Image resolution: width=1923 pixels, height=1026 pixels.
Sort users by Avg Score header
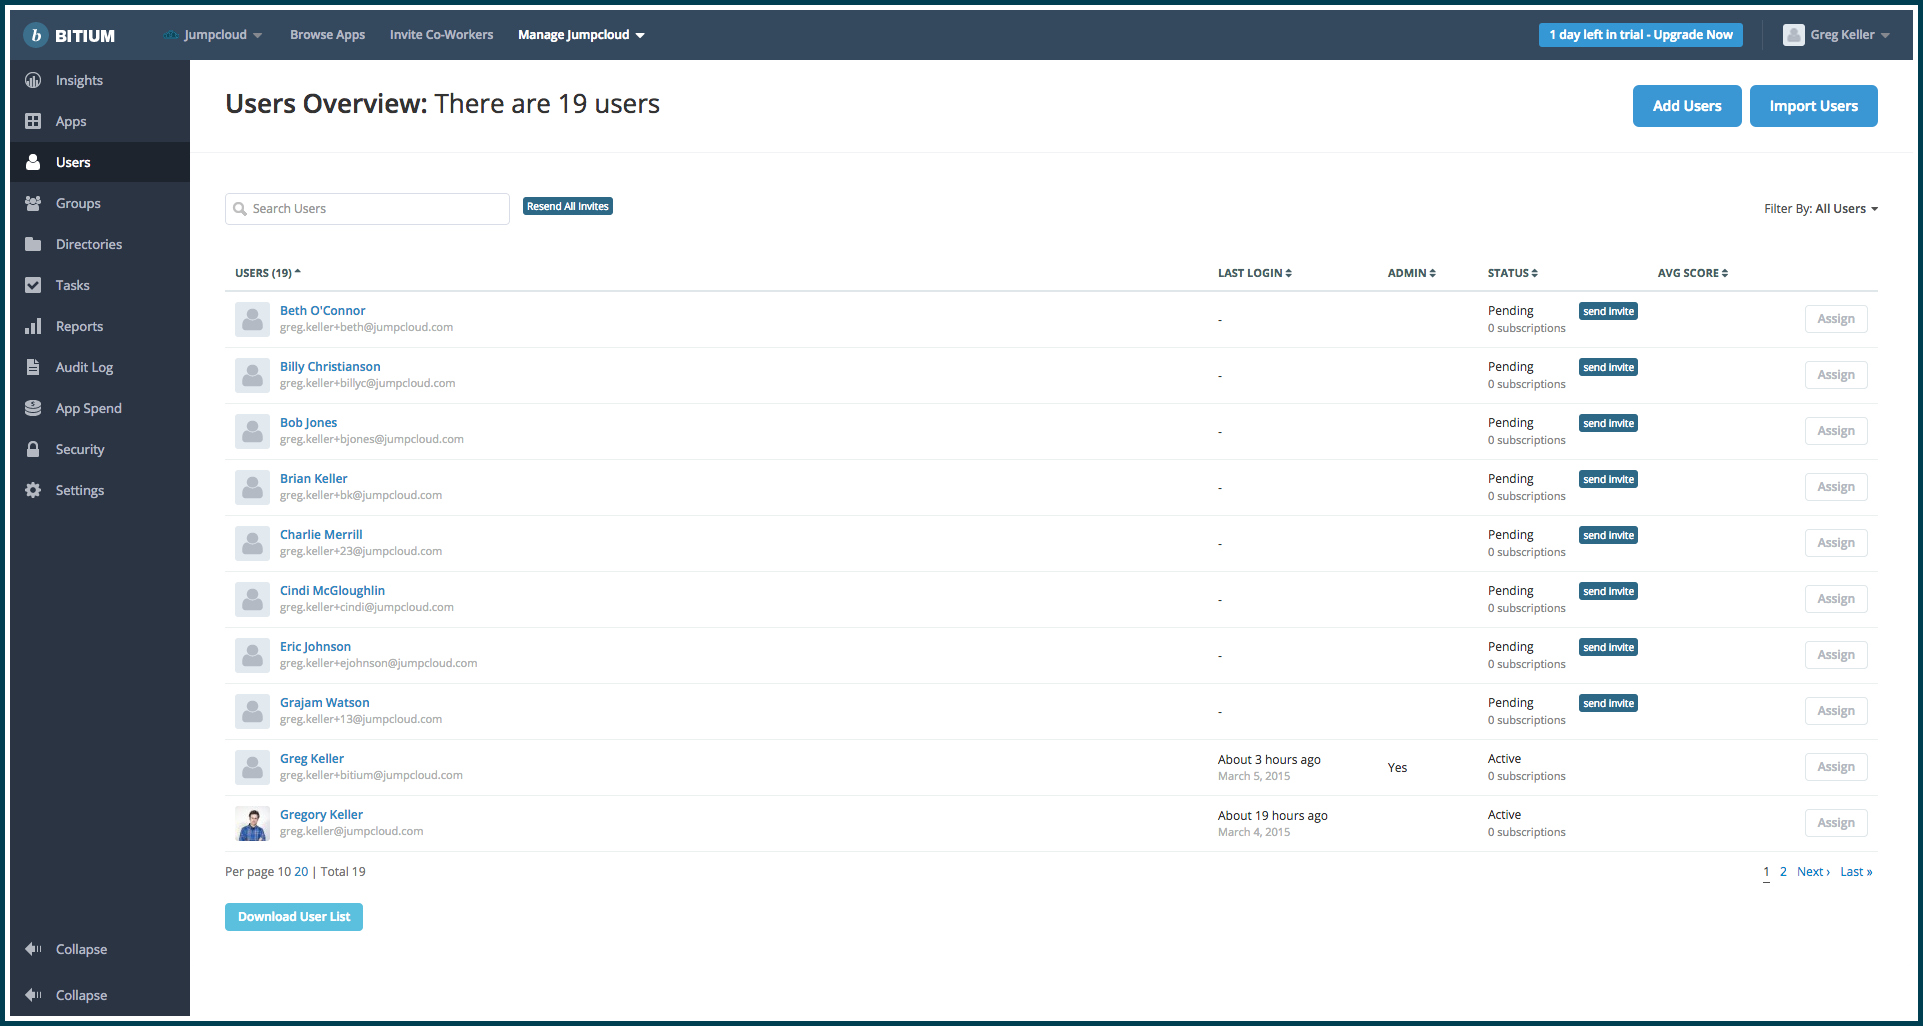click(x=1692, y=273)
